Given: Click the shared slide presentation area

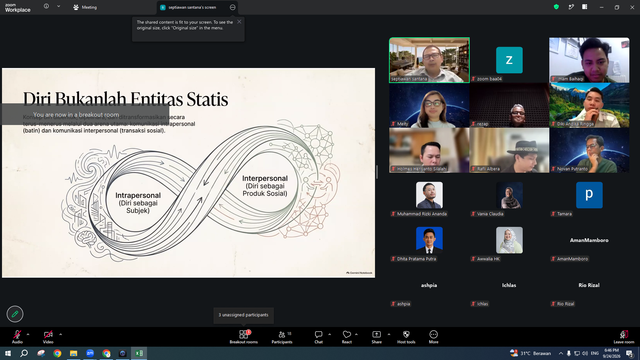Looking at the screenshot, I should pyautogui.click(x=188, y=173).
